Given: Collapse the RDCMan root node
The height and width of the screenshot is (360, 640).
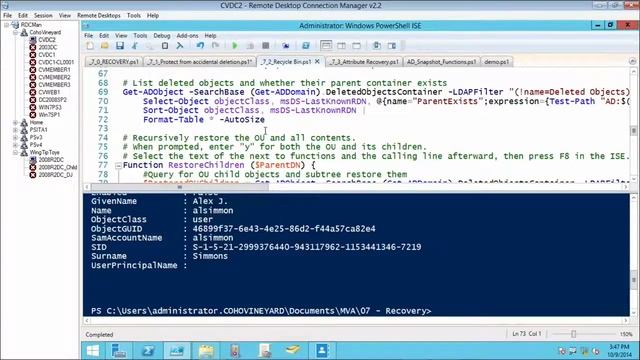Looking at the screenshot, I should 7,25.
